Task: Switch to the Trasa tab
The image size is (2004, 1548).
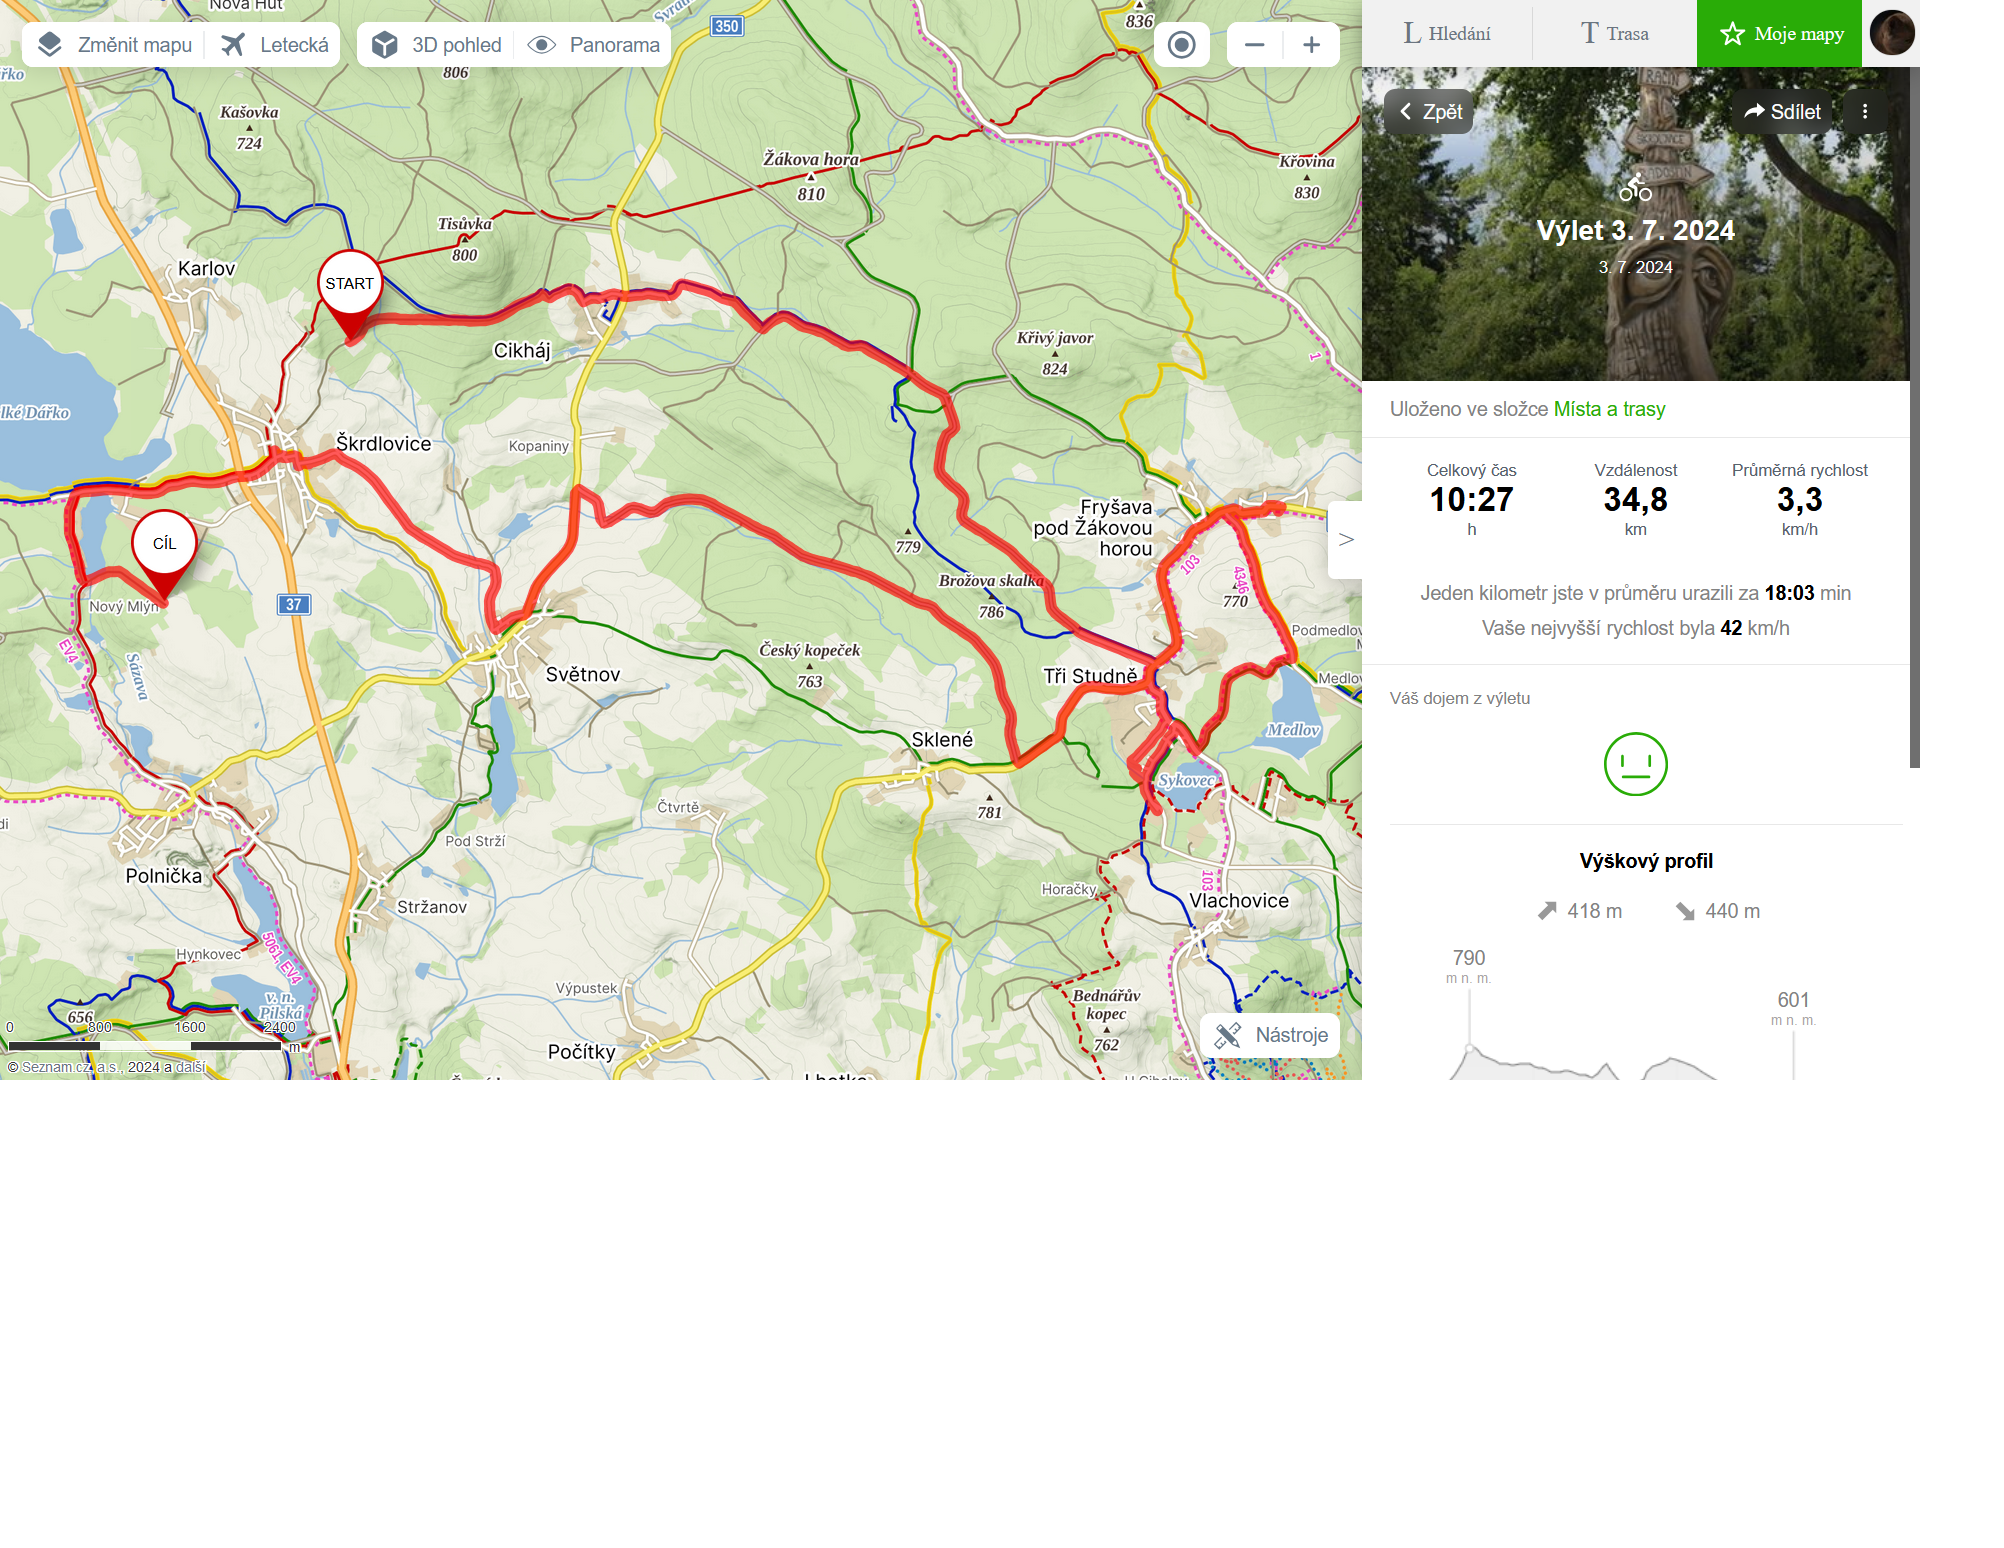Action: [1614, 34]
